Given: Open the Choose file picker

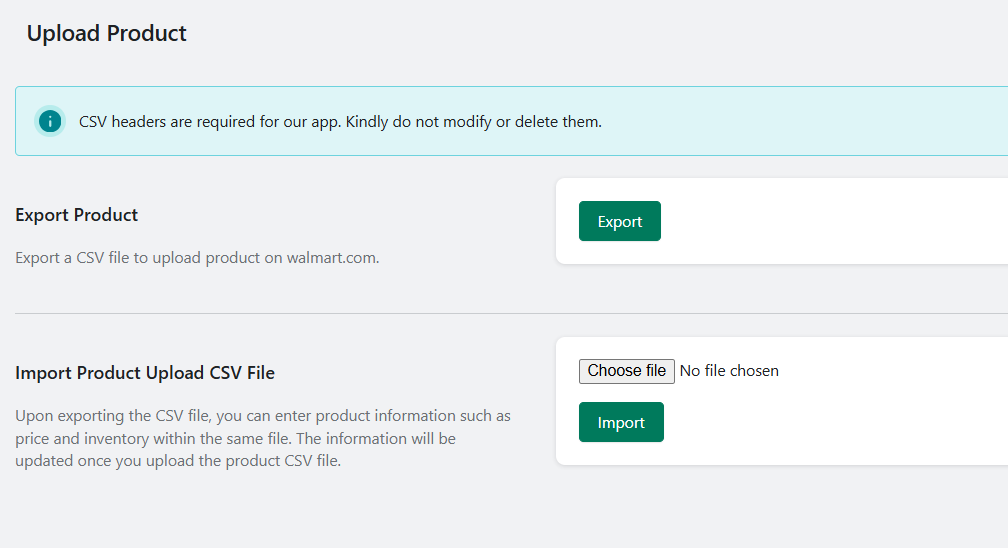Looking at the screenshot, I should (x=626, y=371).
